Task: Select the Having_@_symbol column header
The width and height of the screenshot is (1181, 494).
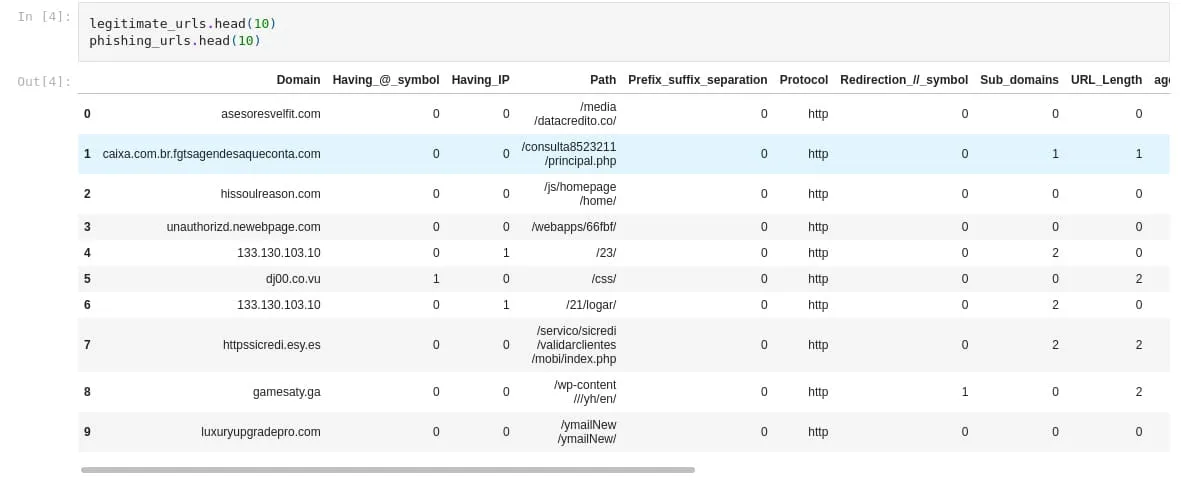Action: coord(385,80)
